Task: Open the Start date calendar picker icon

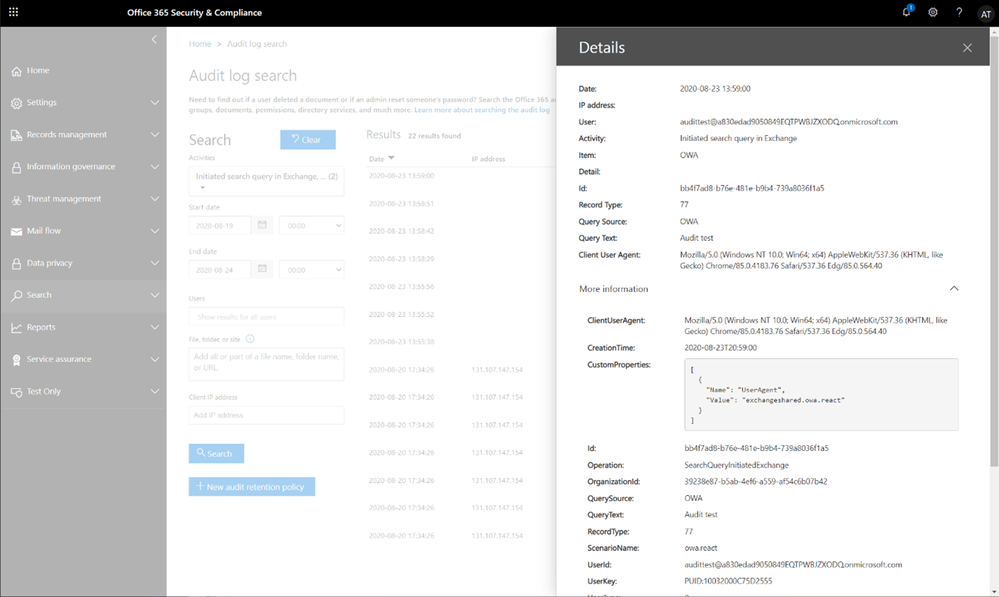Action: 262,225
